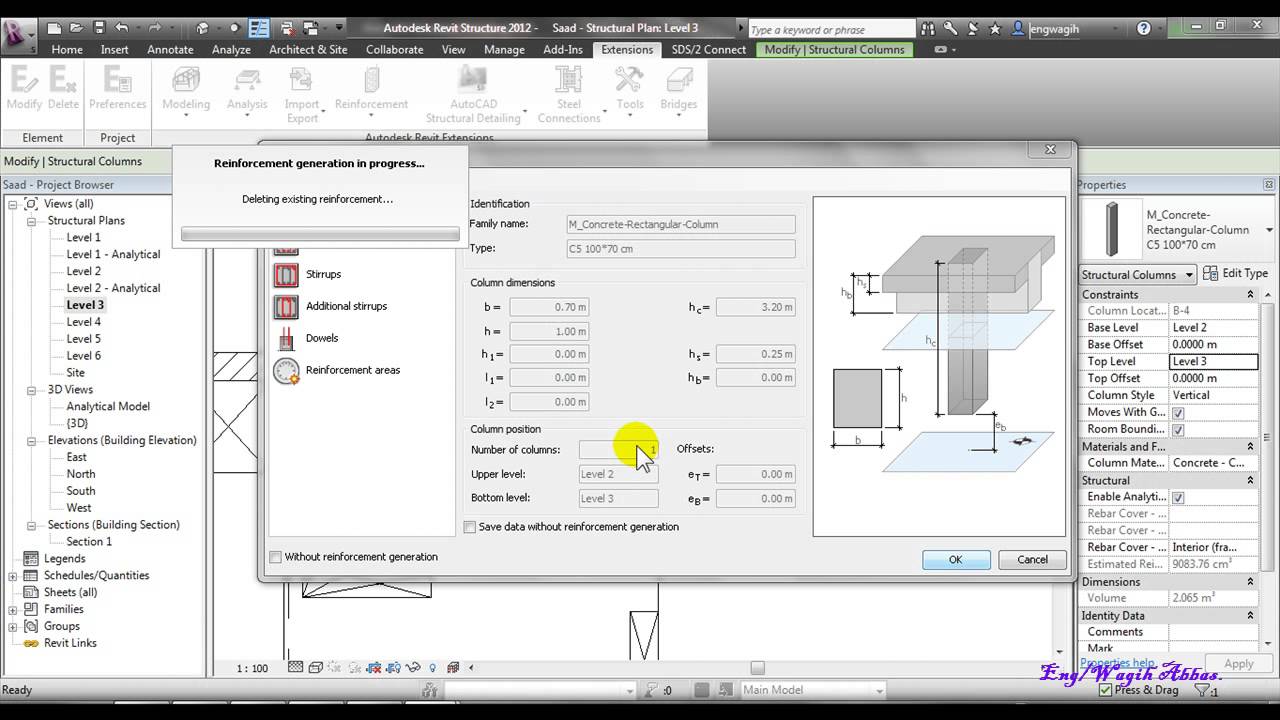
Task: Open the Manage ribbon tab
Action: point(504,49)
